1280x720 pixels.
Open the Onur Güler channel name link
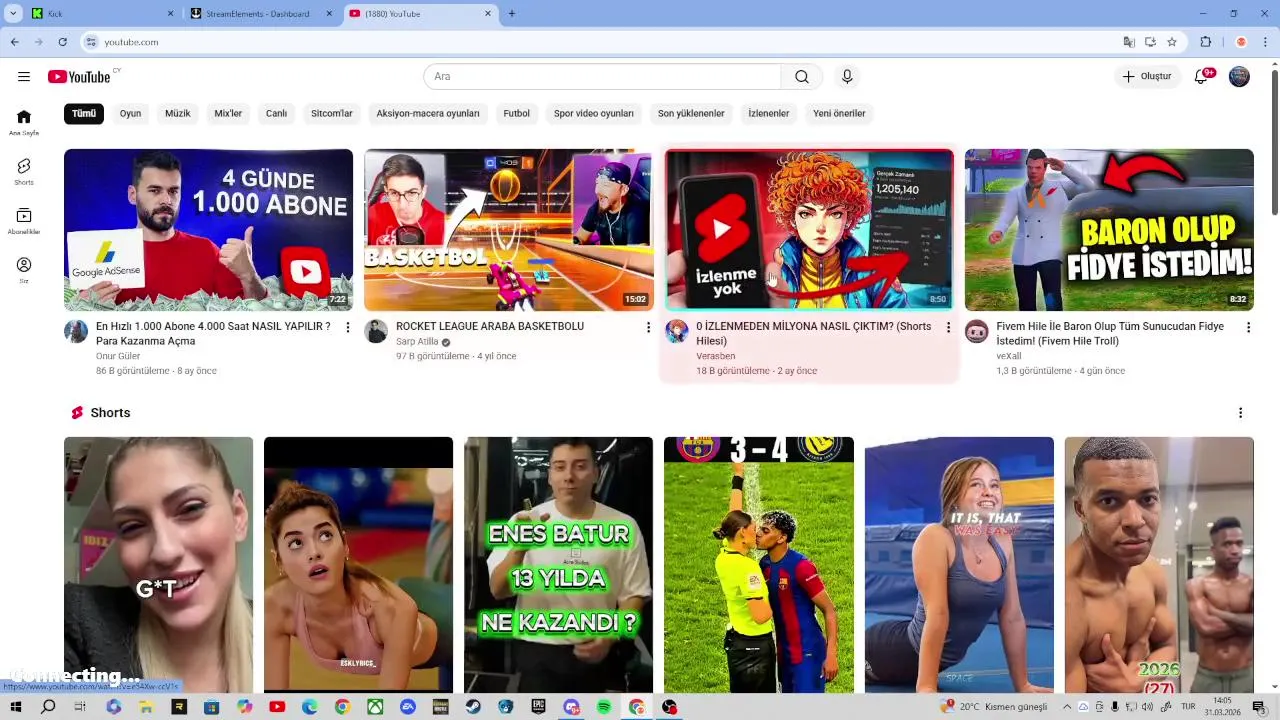(x=118, y=356)
